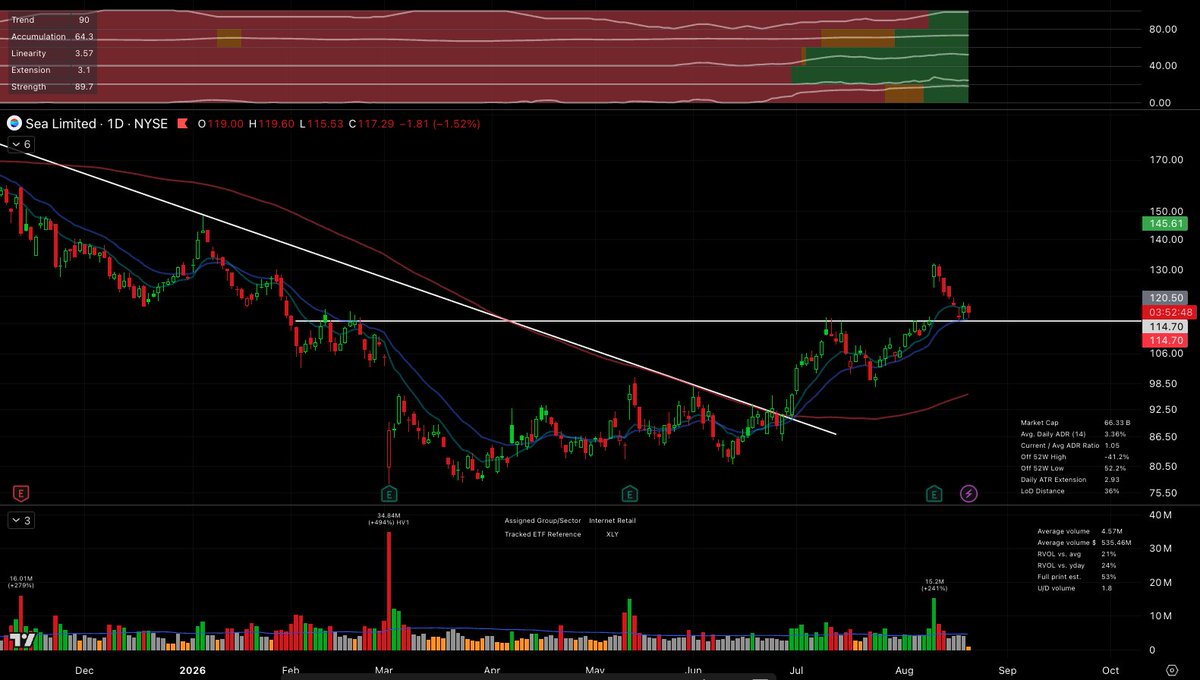Open the green earnings E marker near August
Viewport: 1200px width, 680px height.
pyautogui.click(x=934, y=493)
